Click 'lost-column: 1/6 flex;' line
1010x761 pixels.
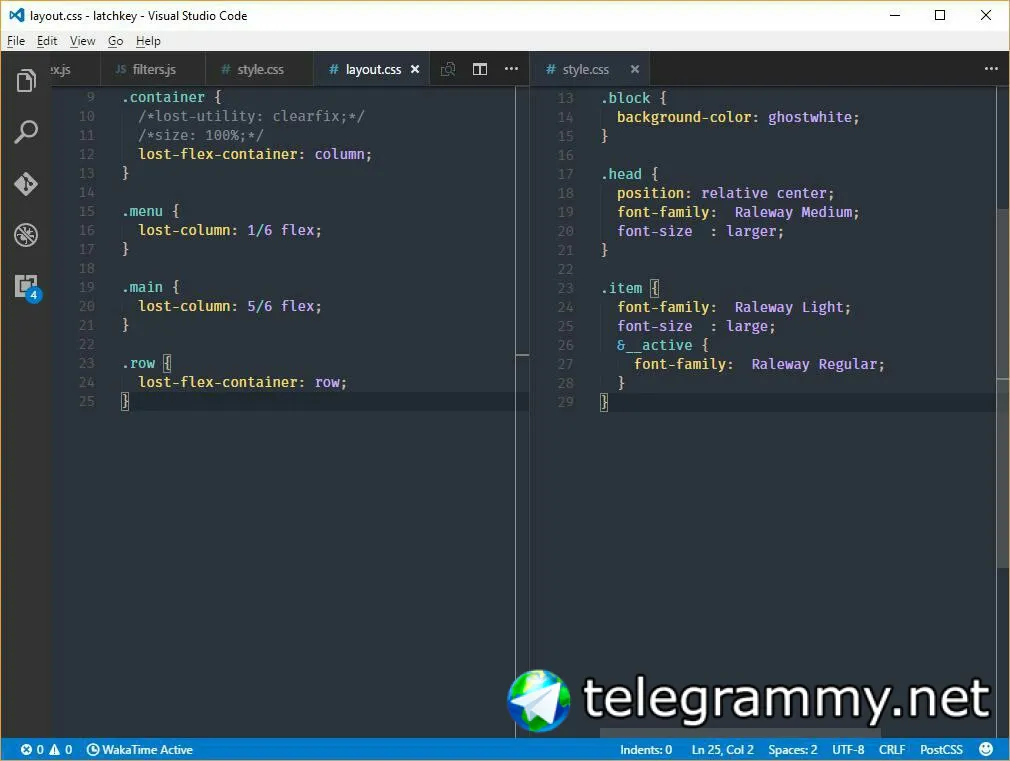coord(230,230)
